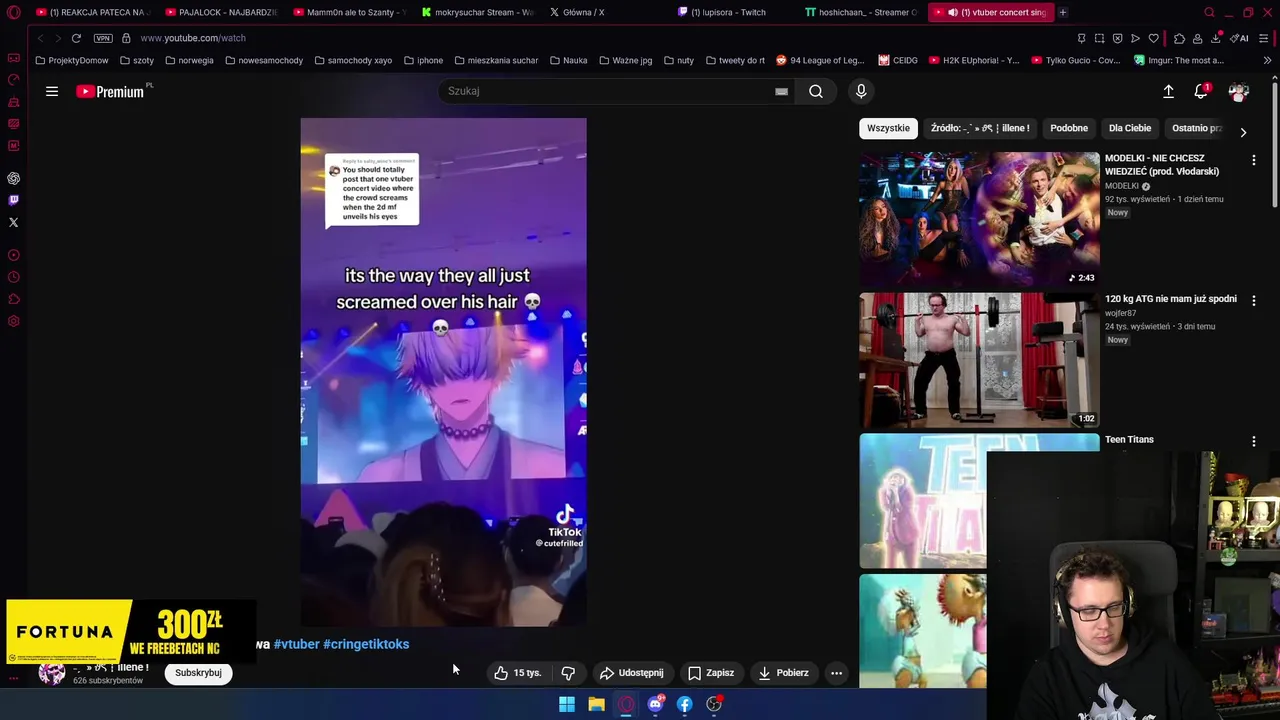The height and width of the screenshot is (720, 1280).
Task: Open the AI assistant button in toolbar
Action: [1240, 38]
